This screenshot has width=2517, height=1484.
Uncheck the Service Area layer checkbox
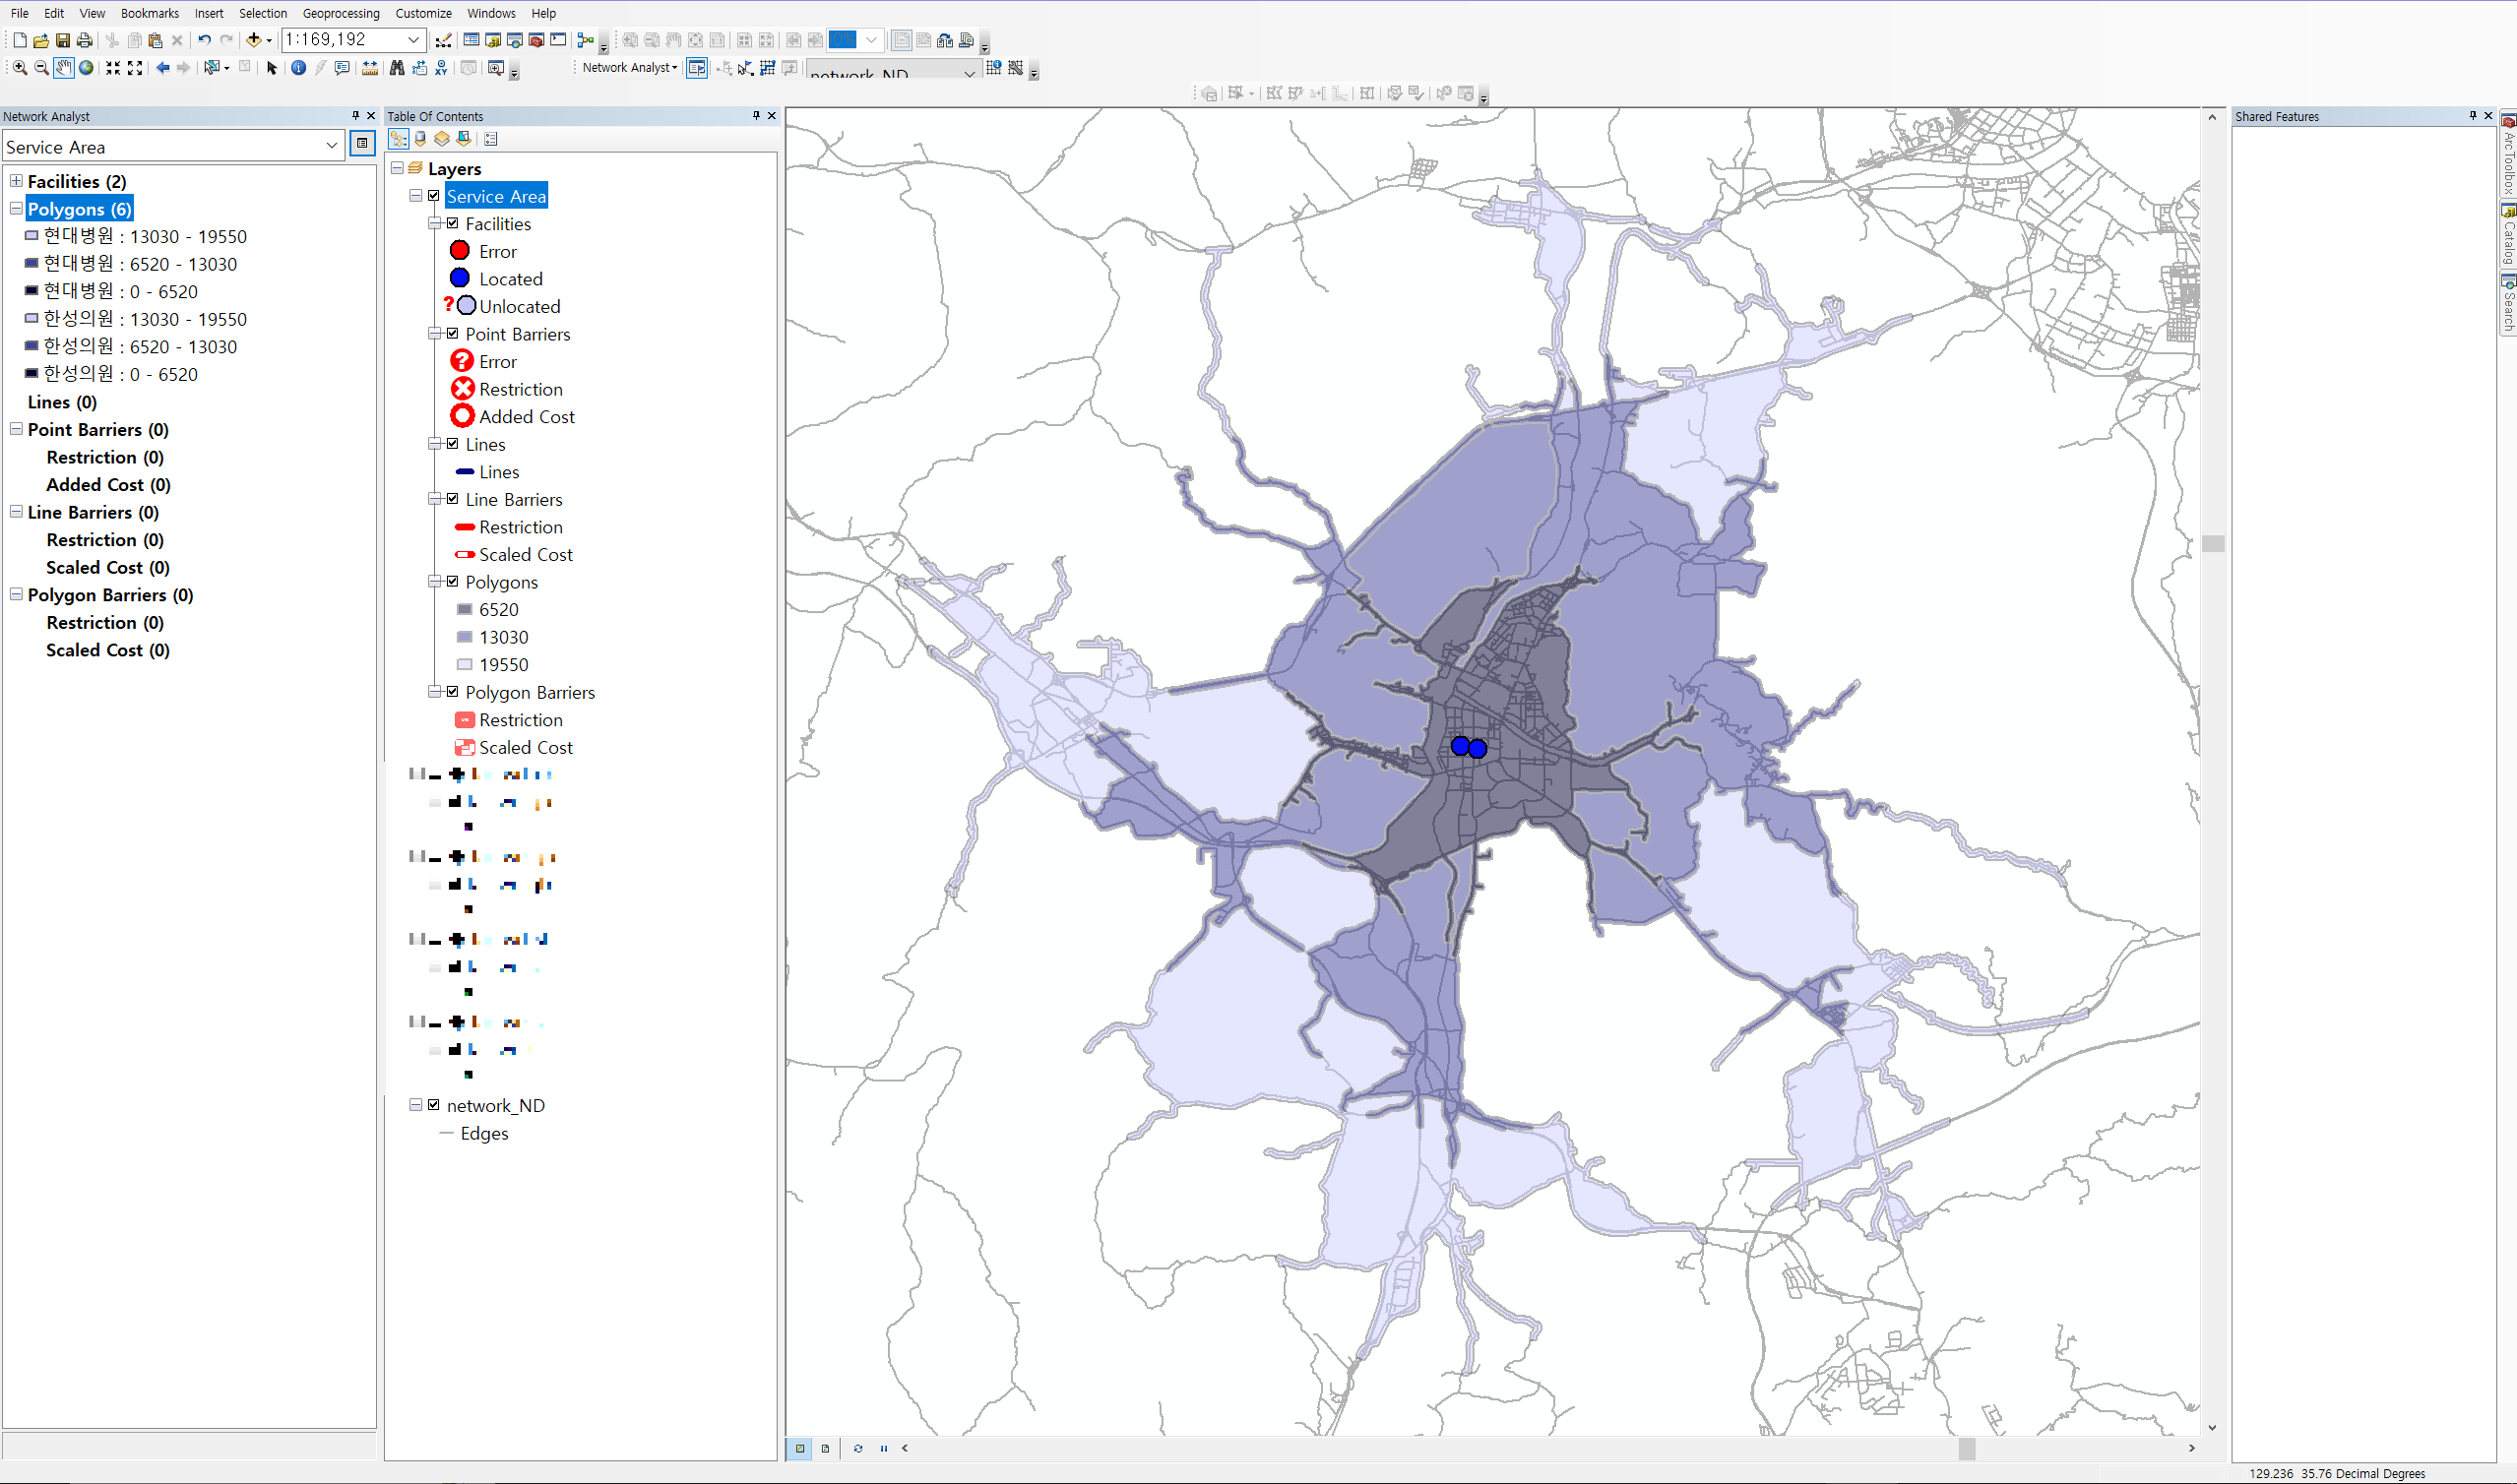(x=434, y=196)
